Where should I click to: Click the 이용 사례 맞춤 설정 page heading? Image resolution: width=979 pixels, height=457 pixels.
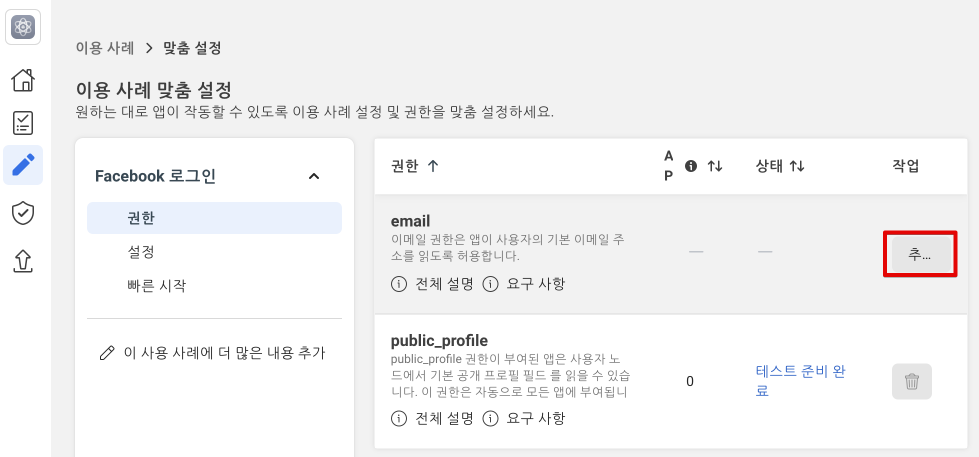point(154,90)
